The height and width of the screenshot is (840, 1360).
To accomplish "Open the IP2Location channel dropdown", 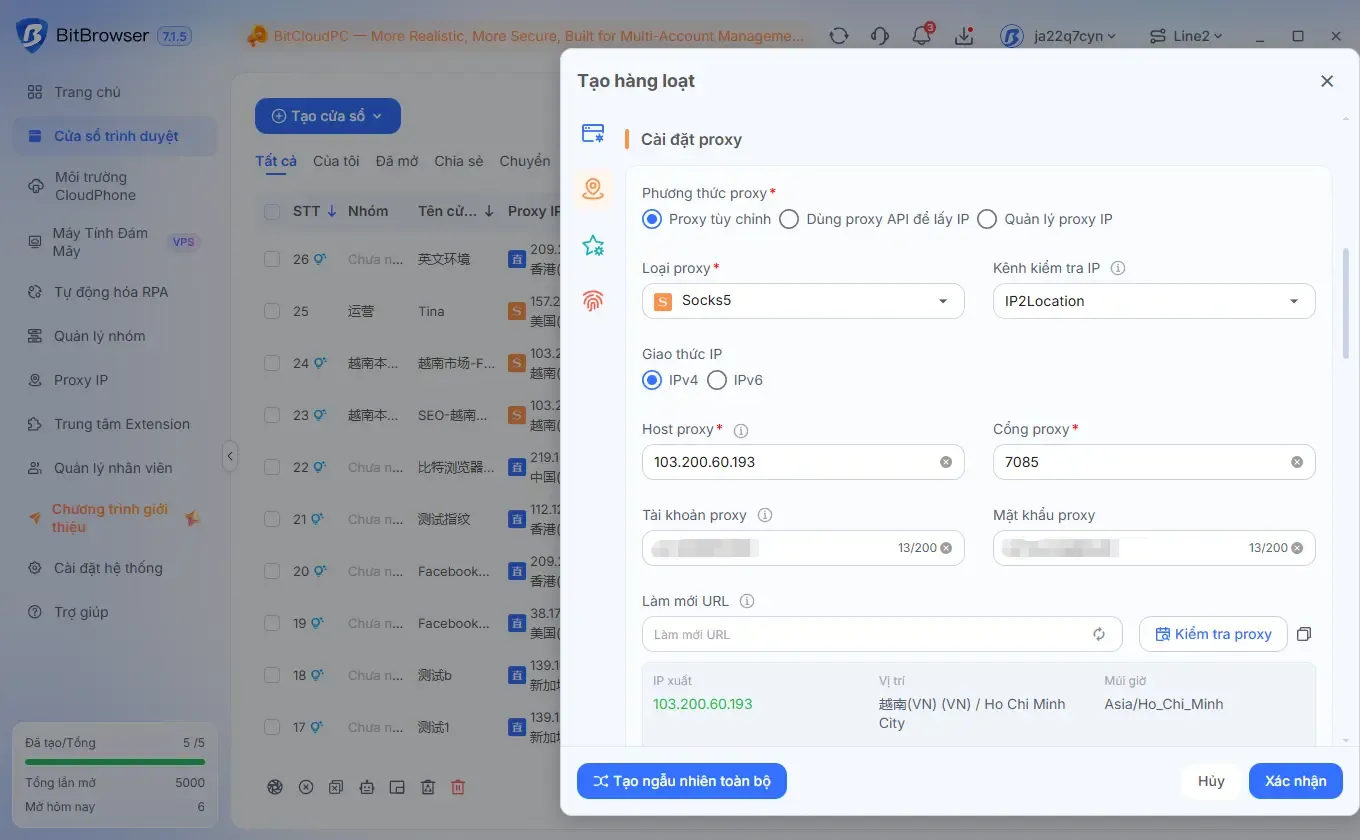I will (1154, 301).
